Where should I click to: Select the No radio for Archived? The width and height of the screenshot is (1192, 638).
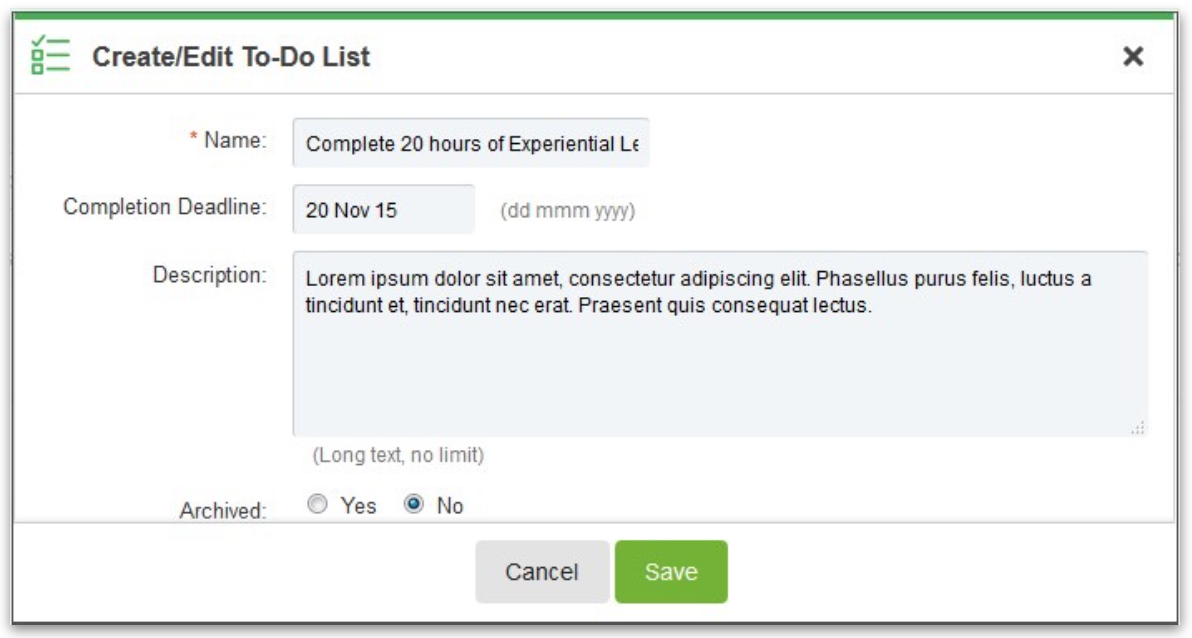coord(414,504)
